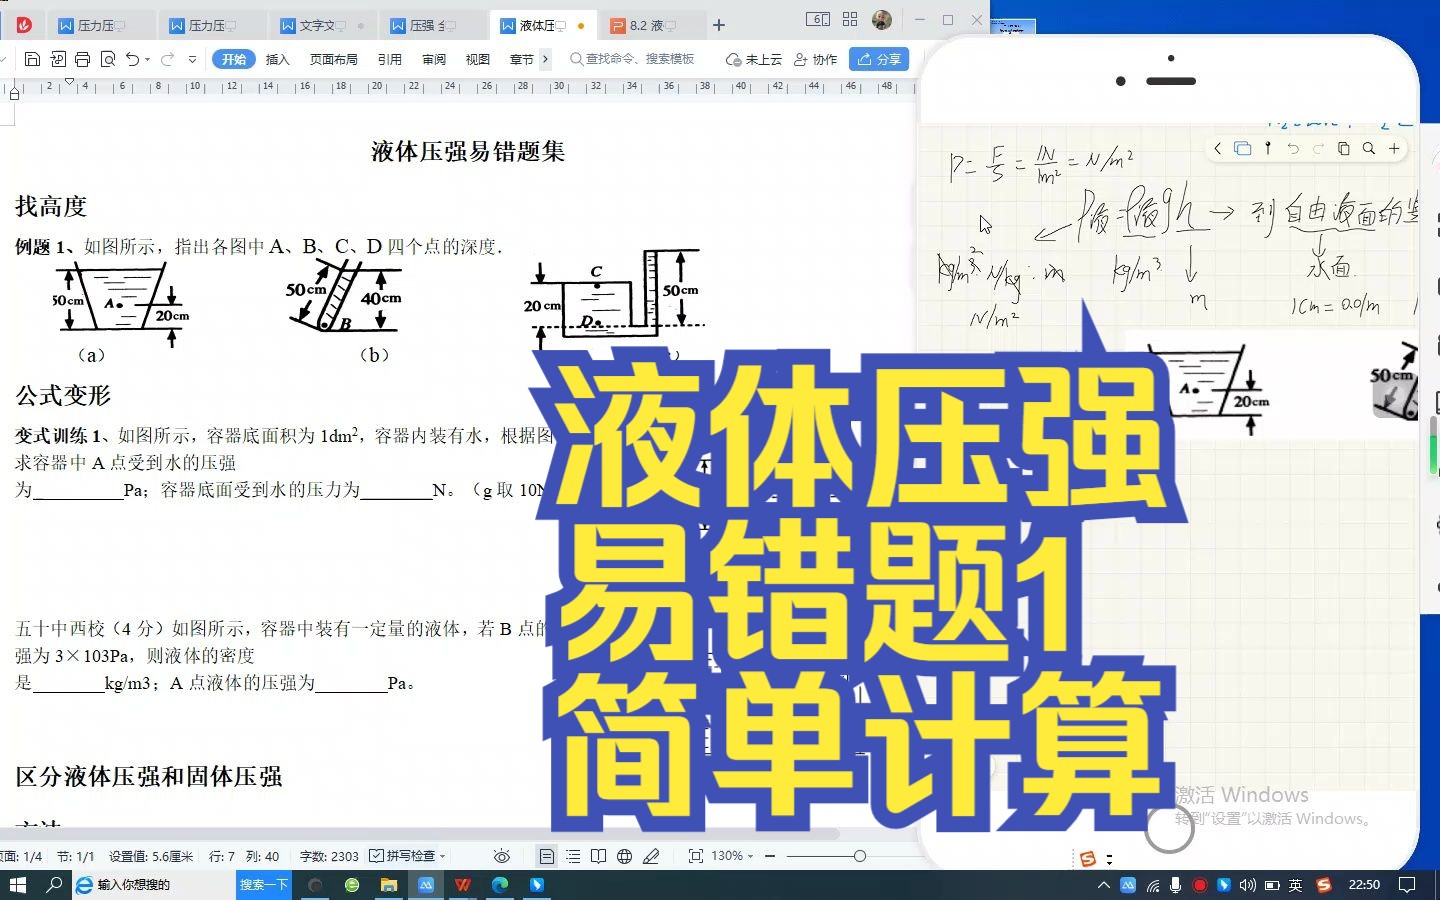Toggle 拼写检查 spell check in the status bar
The width and height of the screenshot is (1440, 900).
pos(405,856)
